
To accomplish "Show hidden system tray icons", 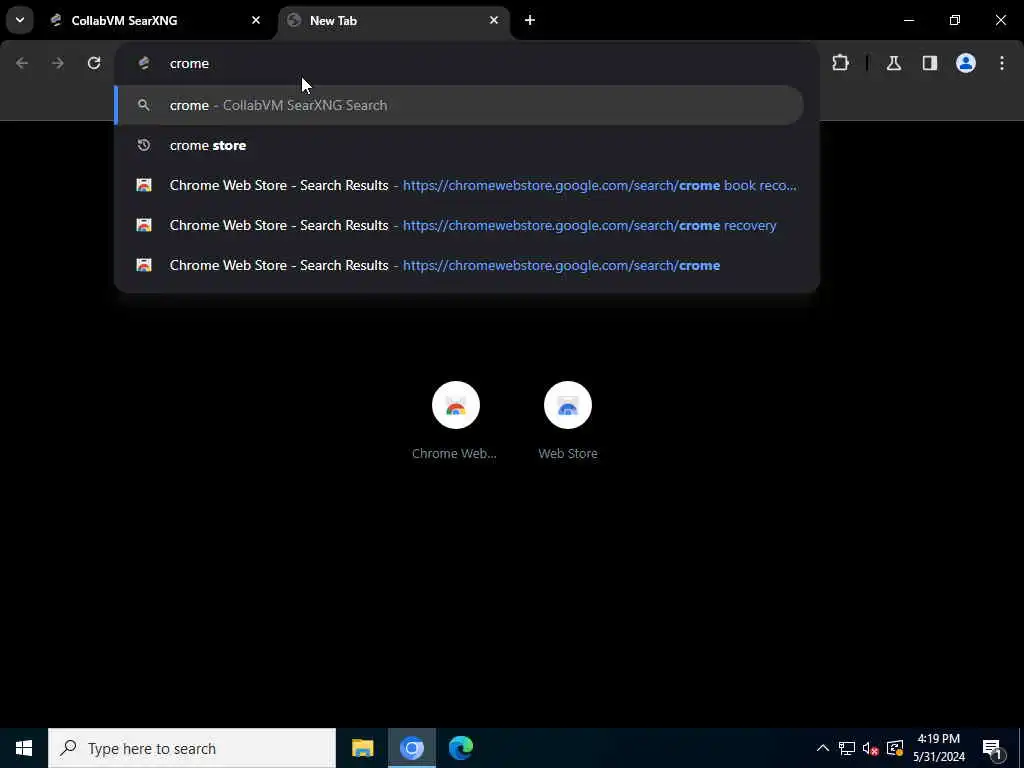I will 823,748.
